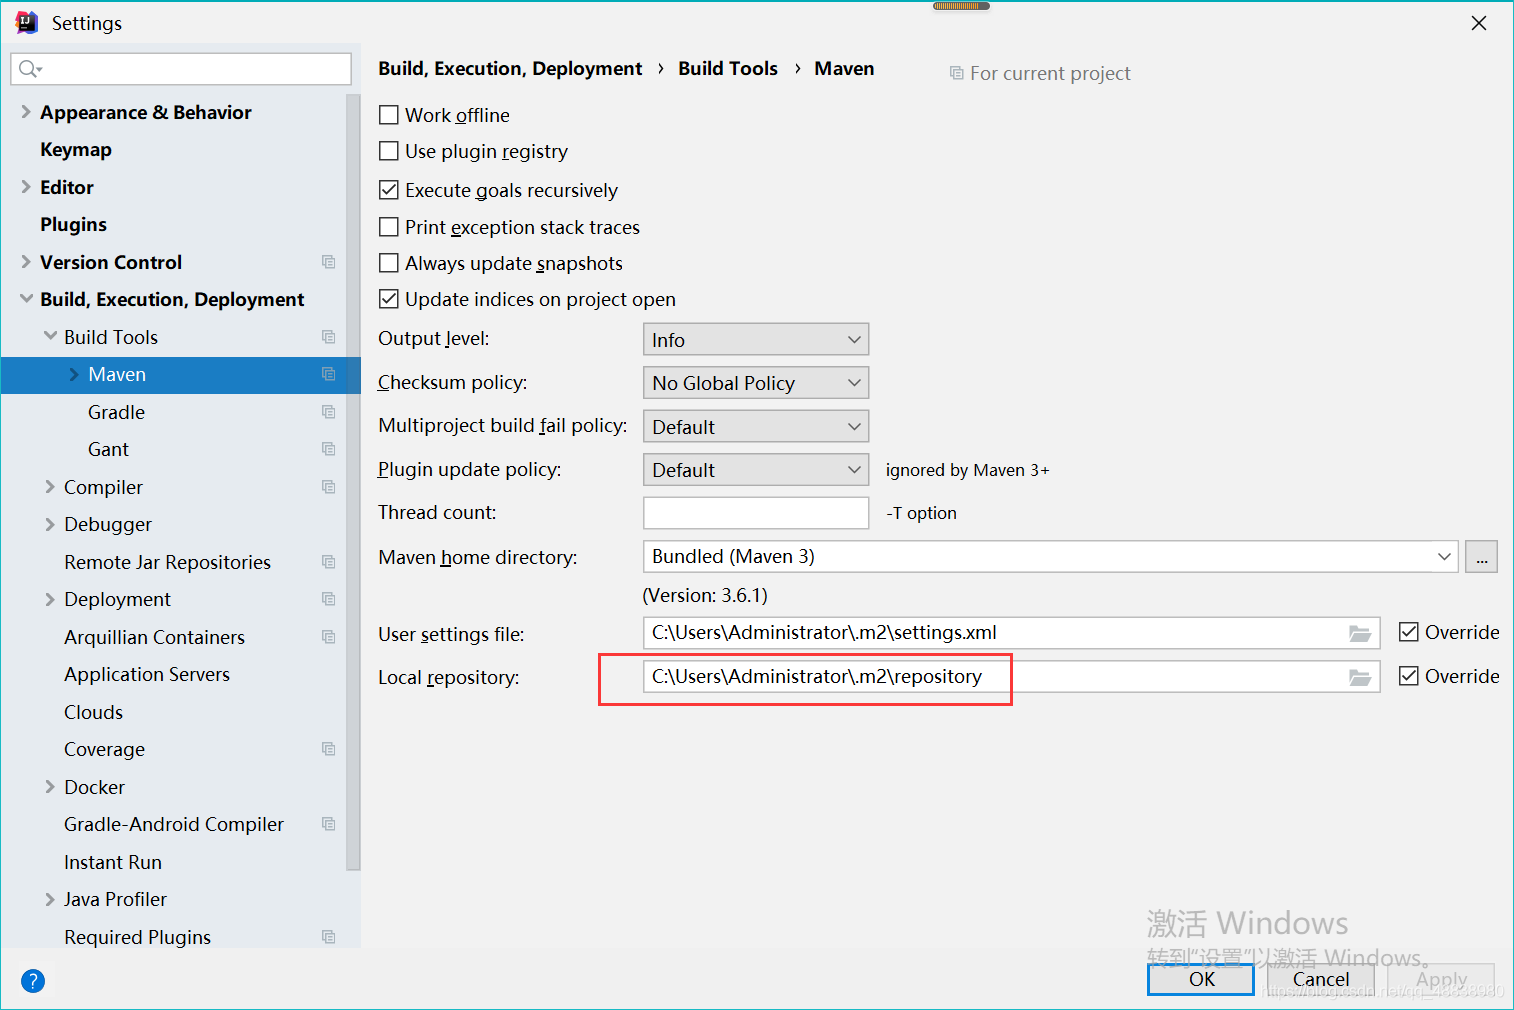Click the blue help question mark icon
This screenshot has width=1514, height=1010.
pos(33,981)
